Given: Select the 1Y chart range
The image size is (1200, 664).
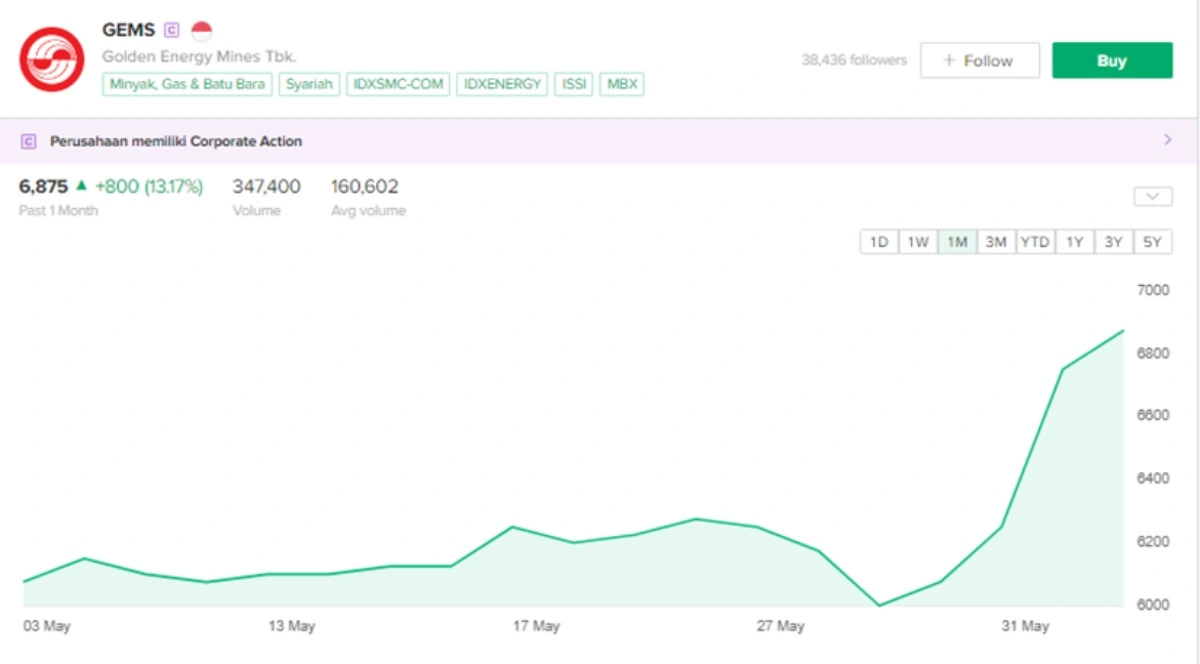Looking at the screenshot, I should click(x=1074, y=242).
